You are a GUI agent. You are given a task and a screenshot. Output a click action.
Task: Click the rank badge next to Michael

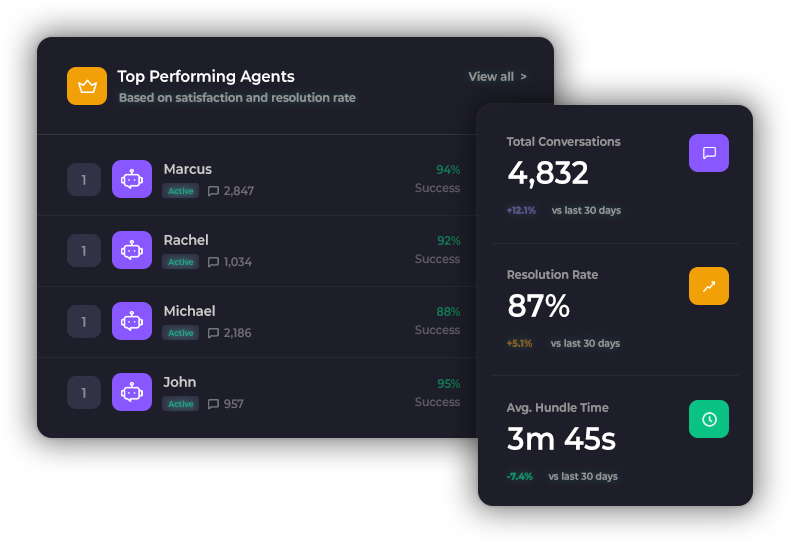pyautogui.click(x=84, y=322)
